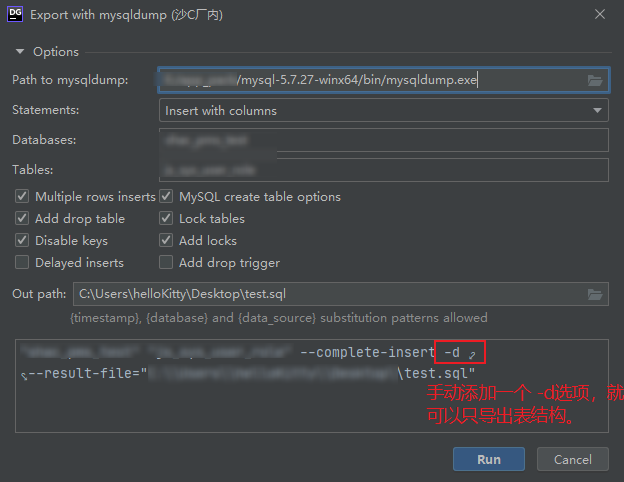
Task: Click the substitution patterns allowed hint text
Action: tap(279, 318)
